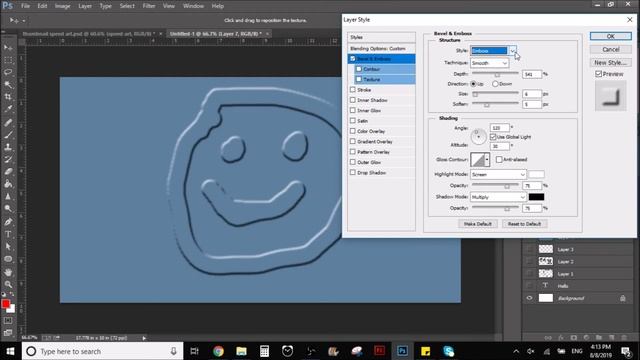The width and height of the screenshot is (640, 360).
Task: Open the Shadow Mode dropdown
Action: [498, 197]
